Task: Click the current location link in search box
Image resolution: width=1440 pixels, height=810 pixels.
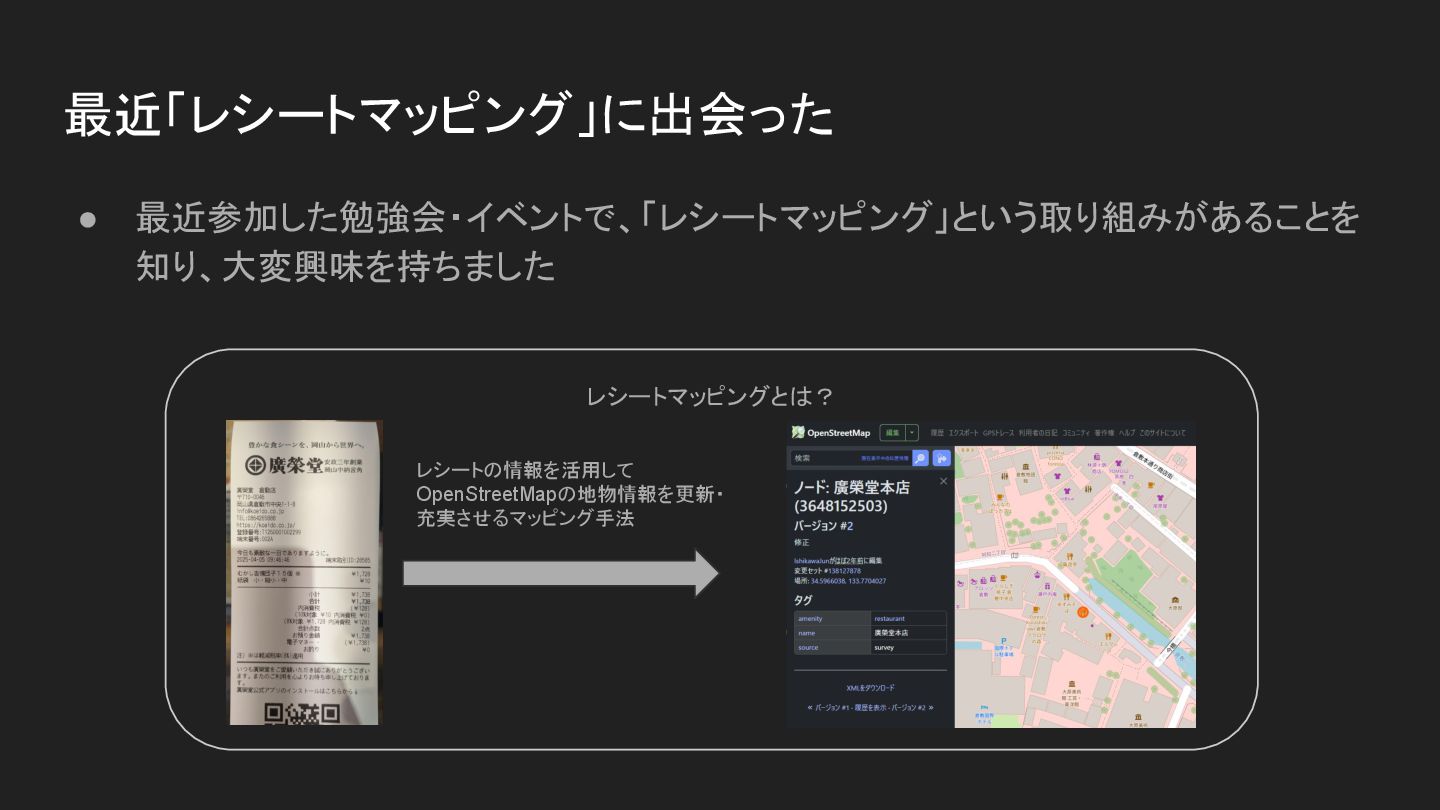Action: point(885,458)
